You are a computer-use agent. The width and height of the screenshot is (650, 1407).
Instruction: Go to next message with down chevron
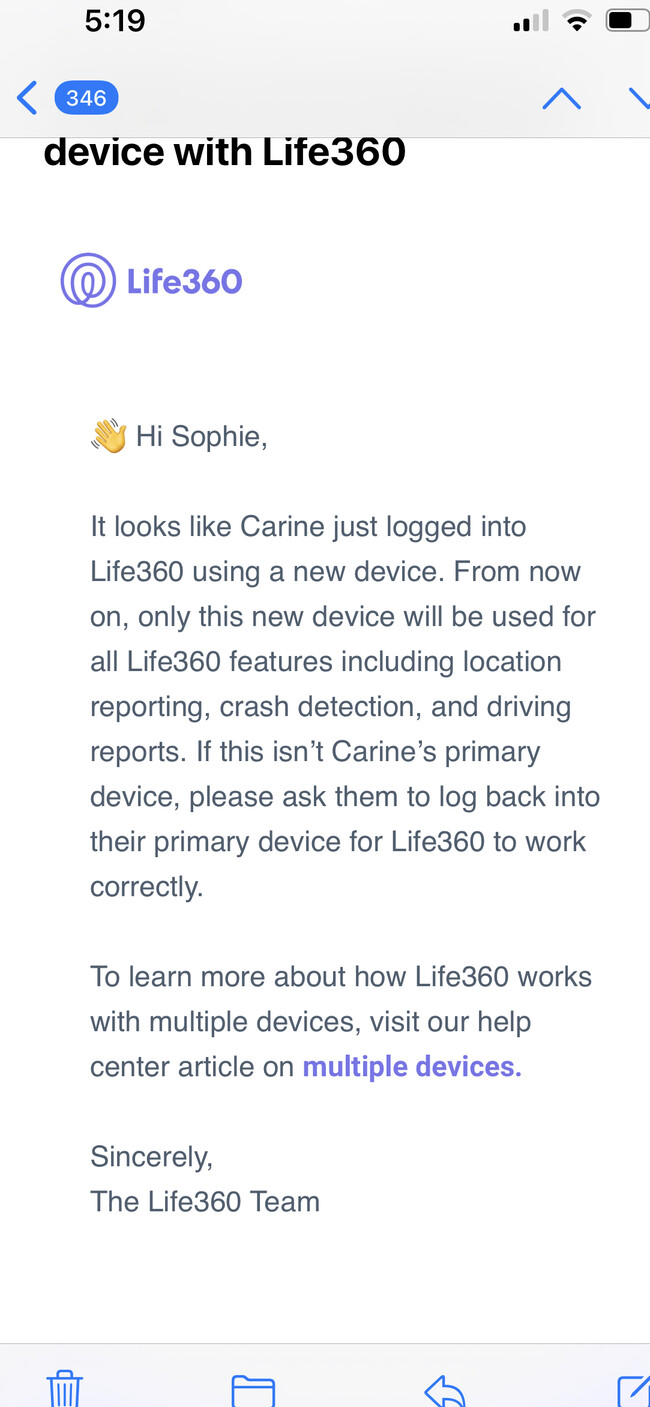click(x=638, y=98)
